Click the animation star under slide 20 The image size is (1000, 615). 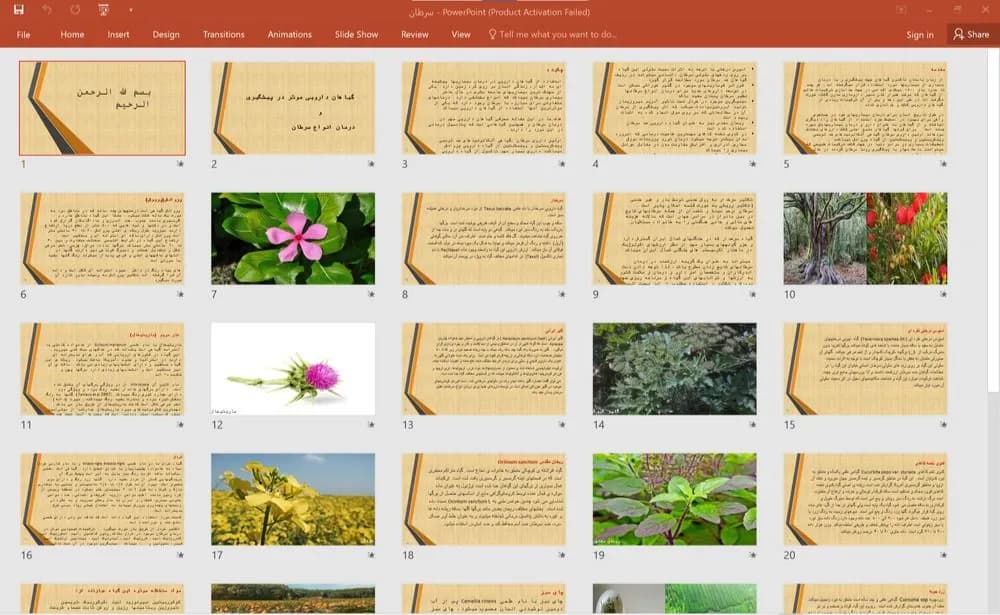pyautogui.click(x=943, y=555)
